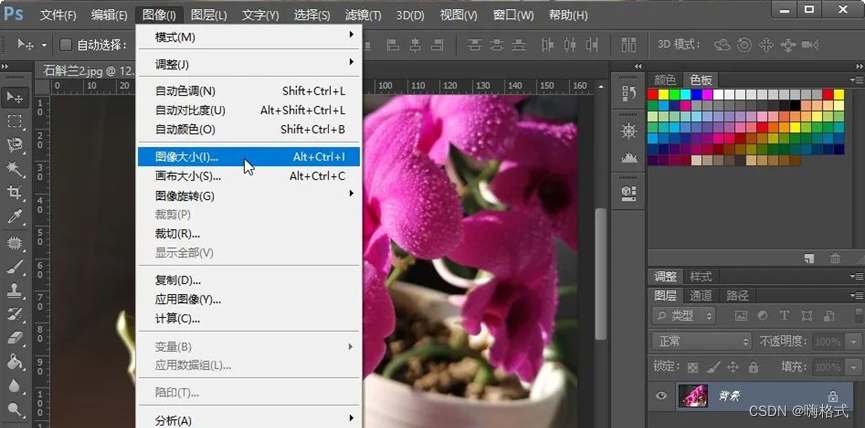Click the 3D roll mode icon
Viewport: 865px width, 428px height.
[744, 45]
